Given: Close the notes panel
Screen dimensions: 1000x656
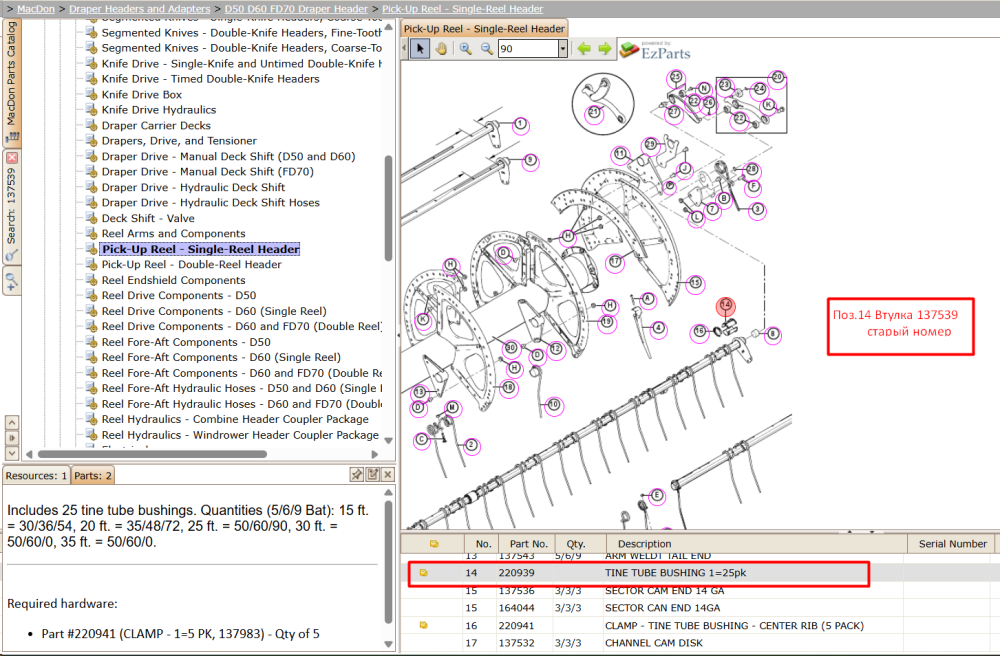Looking at the screenshot, I should (x=388, y=474).
